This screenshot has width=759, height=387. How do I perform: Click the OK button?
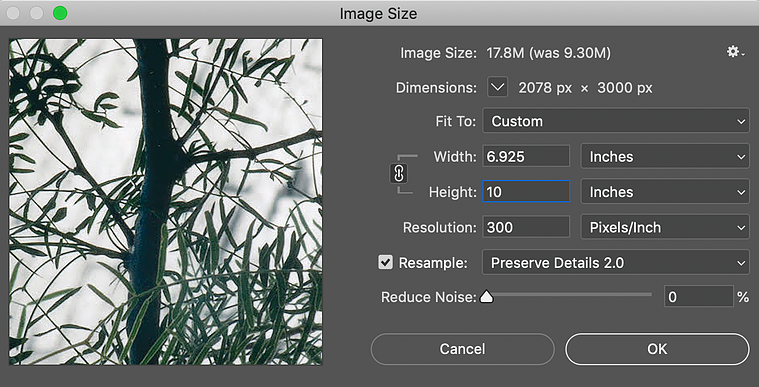pos(657,349)
